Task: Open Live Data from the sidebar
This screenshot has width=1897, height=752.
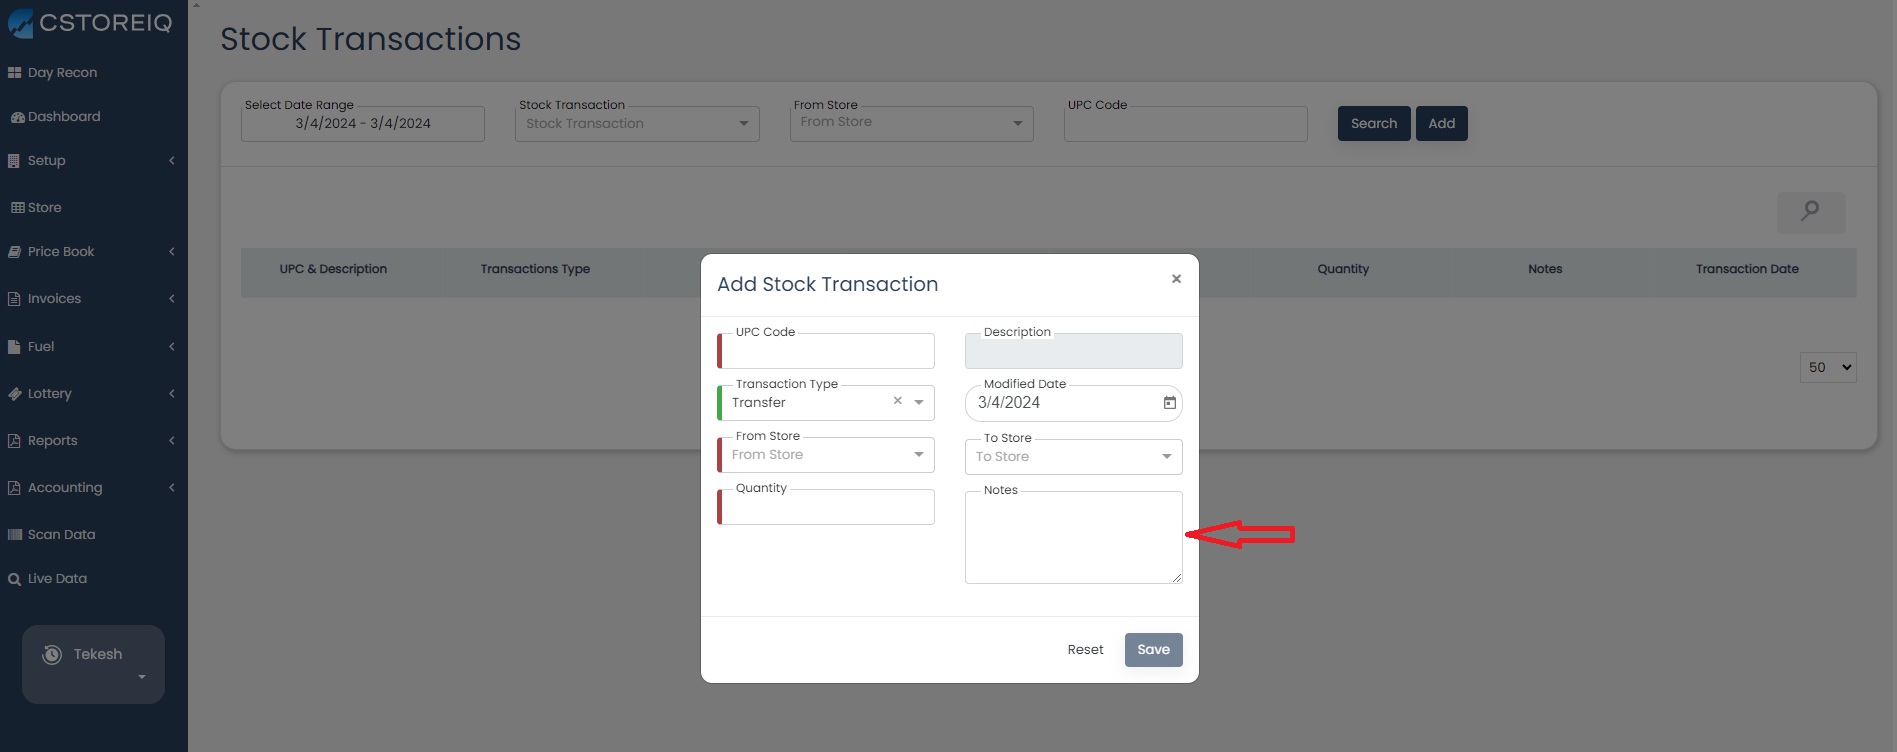Action: click(57, 579)
